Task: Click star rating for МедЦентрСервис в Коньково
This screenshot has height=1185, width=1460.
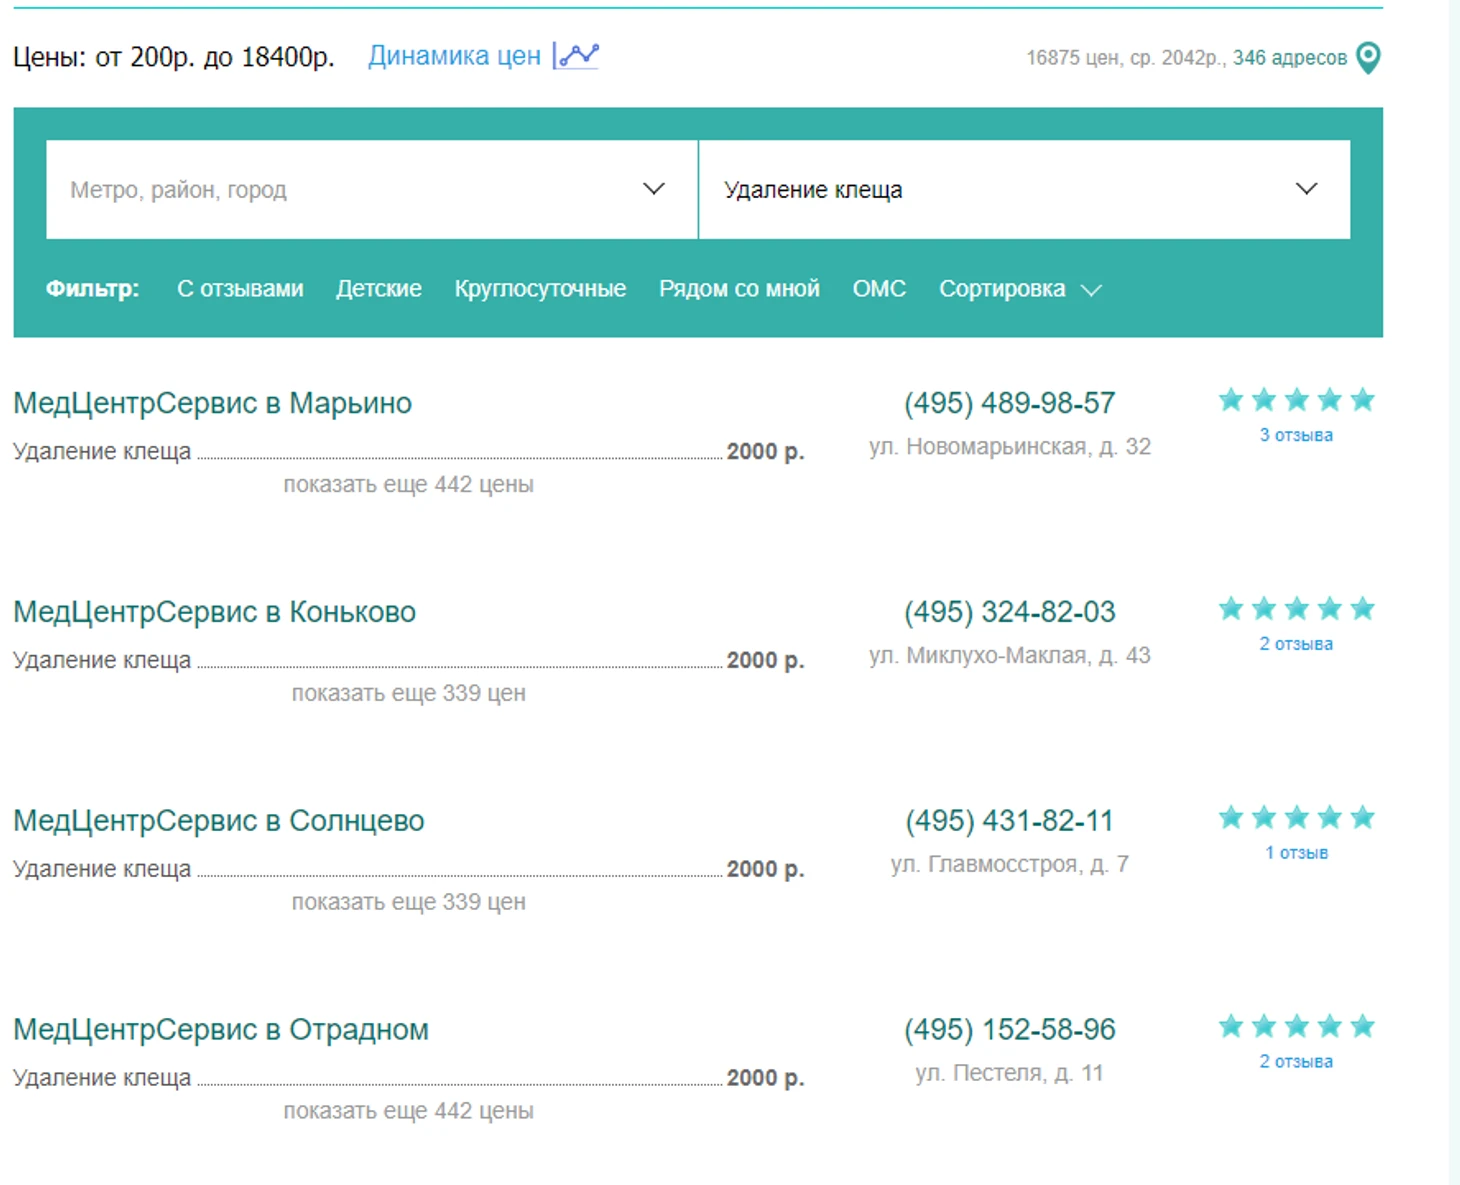Action: tap(1296, 609)
